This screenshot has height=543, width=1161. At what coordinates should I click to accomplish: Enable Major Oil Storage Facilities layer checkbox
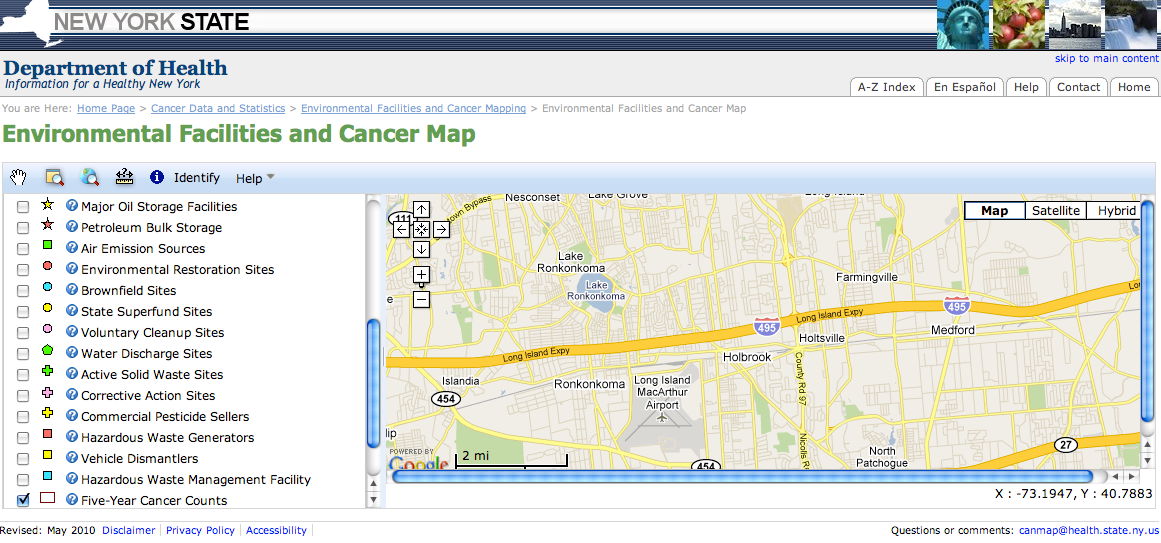click(x=23, y=207)
